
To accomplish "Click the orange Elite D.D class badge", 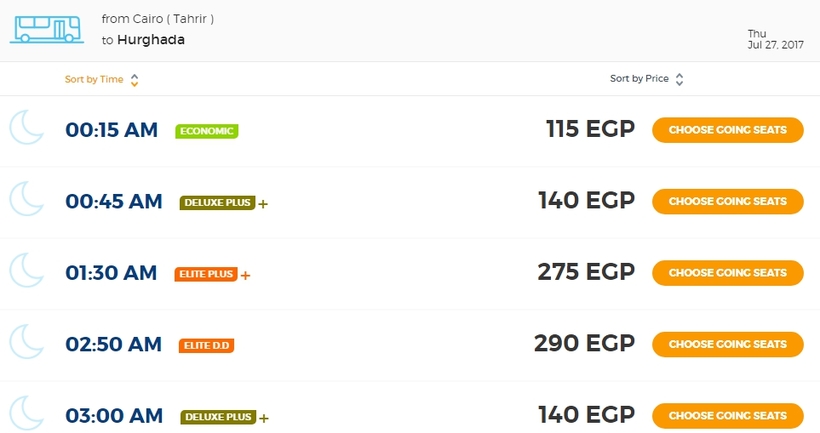I will (207, 346).
